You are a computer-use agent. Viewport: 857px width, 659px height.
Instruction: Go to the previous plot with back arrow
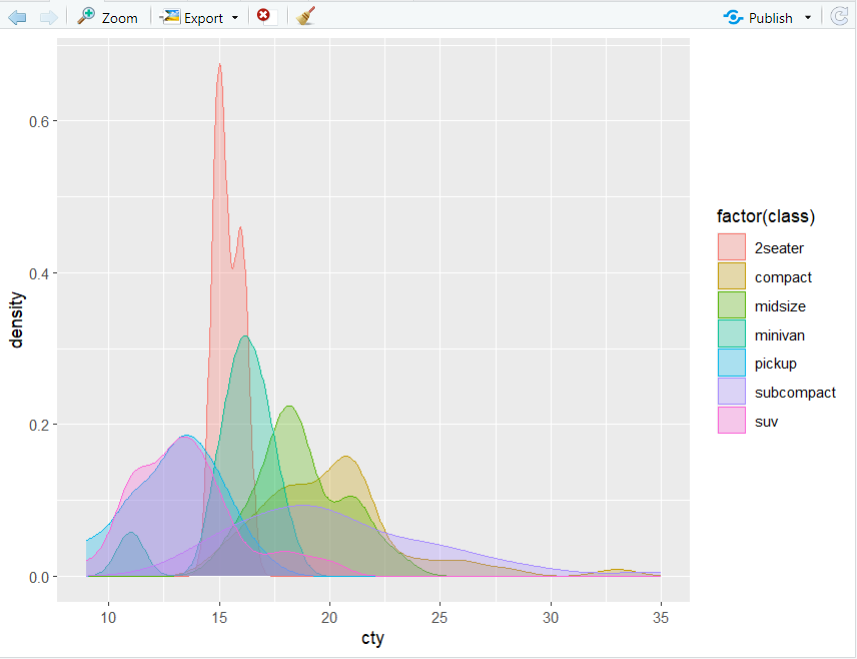pyautogui.click(x=17, y=17)
